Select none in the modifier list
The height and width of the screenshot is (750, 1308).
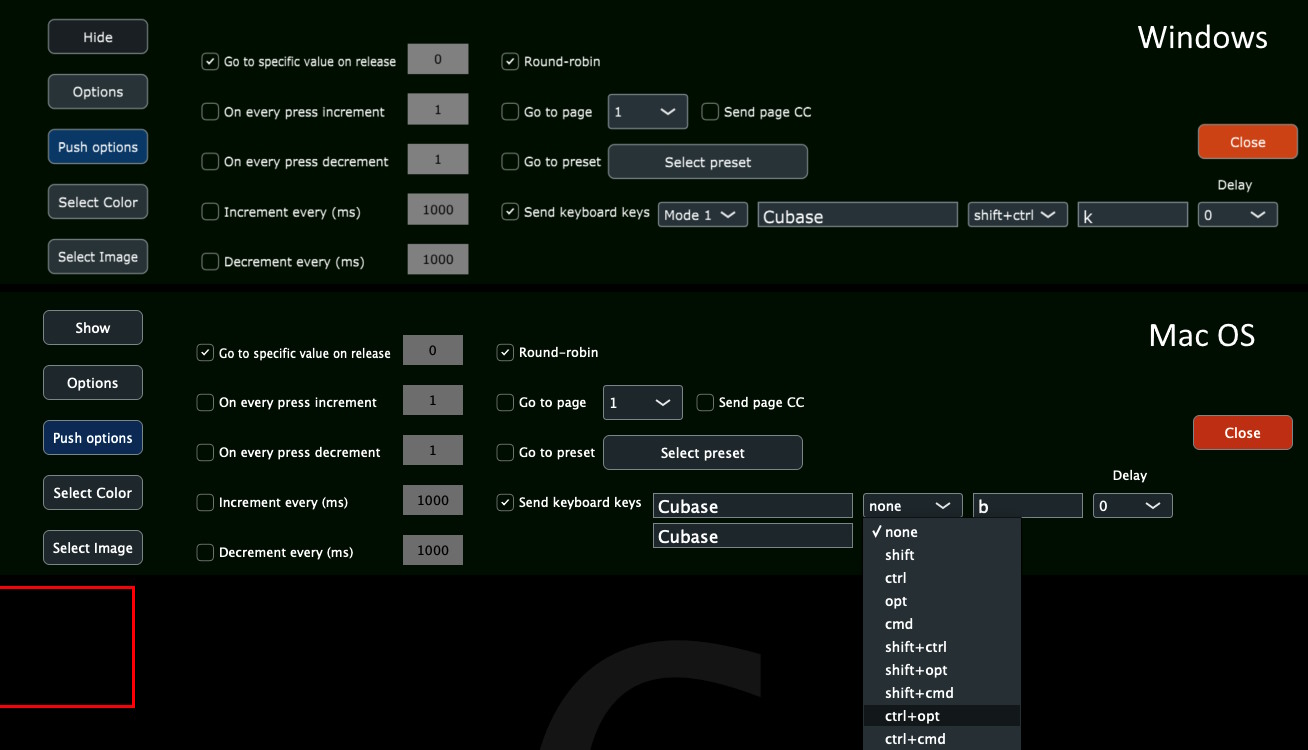point(942,532)
